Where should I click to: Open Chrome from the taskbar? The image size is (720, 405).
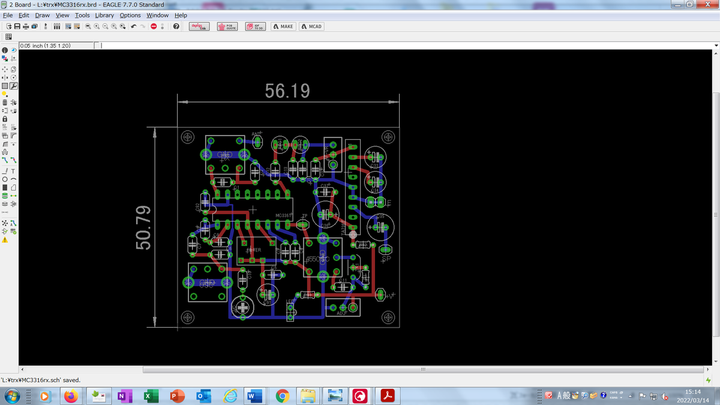[282, 396]
